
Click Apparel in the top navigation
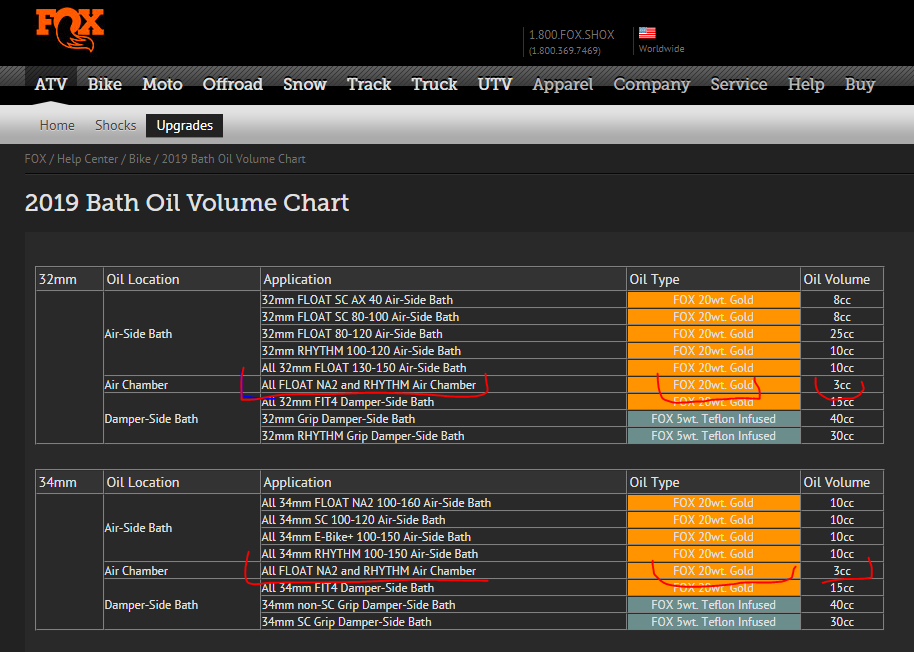562,84
